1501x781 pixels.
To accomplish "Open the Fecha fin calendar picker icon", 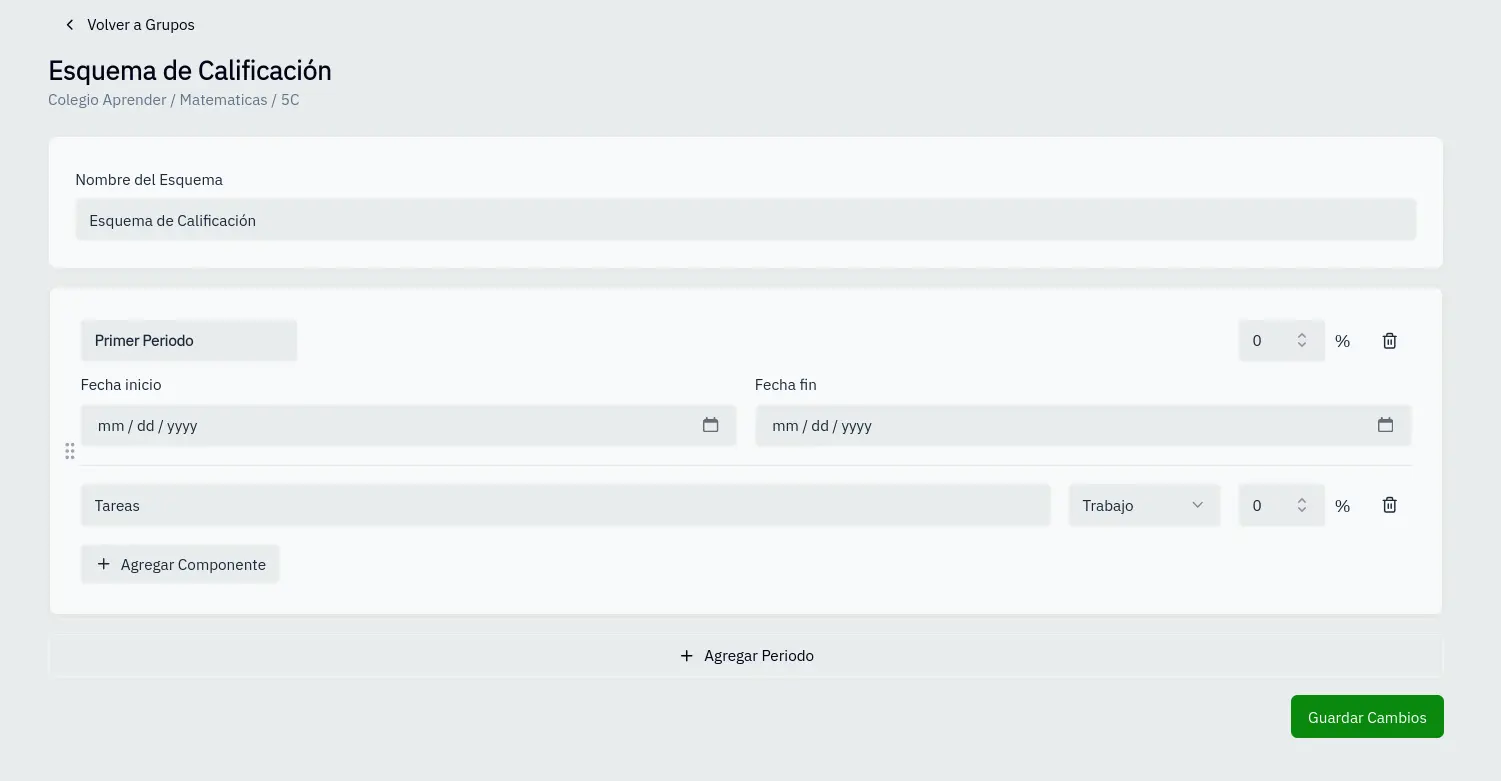I will (1385, 425).
